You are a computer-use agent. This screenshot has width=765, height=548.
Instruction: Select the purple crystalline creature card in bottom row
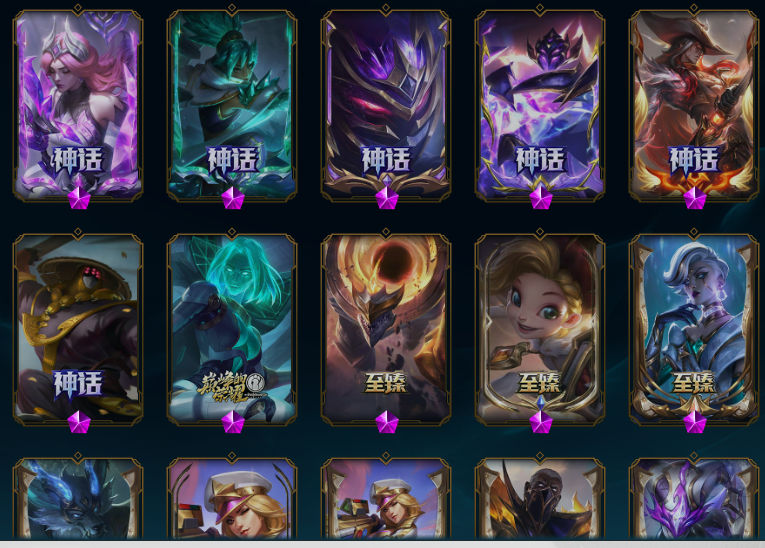[694, 498]
